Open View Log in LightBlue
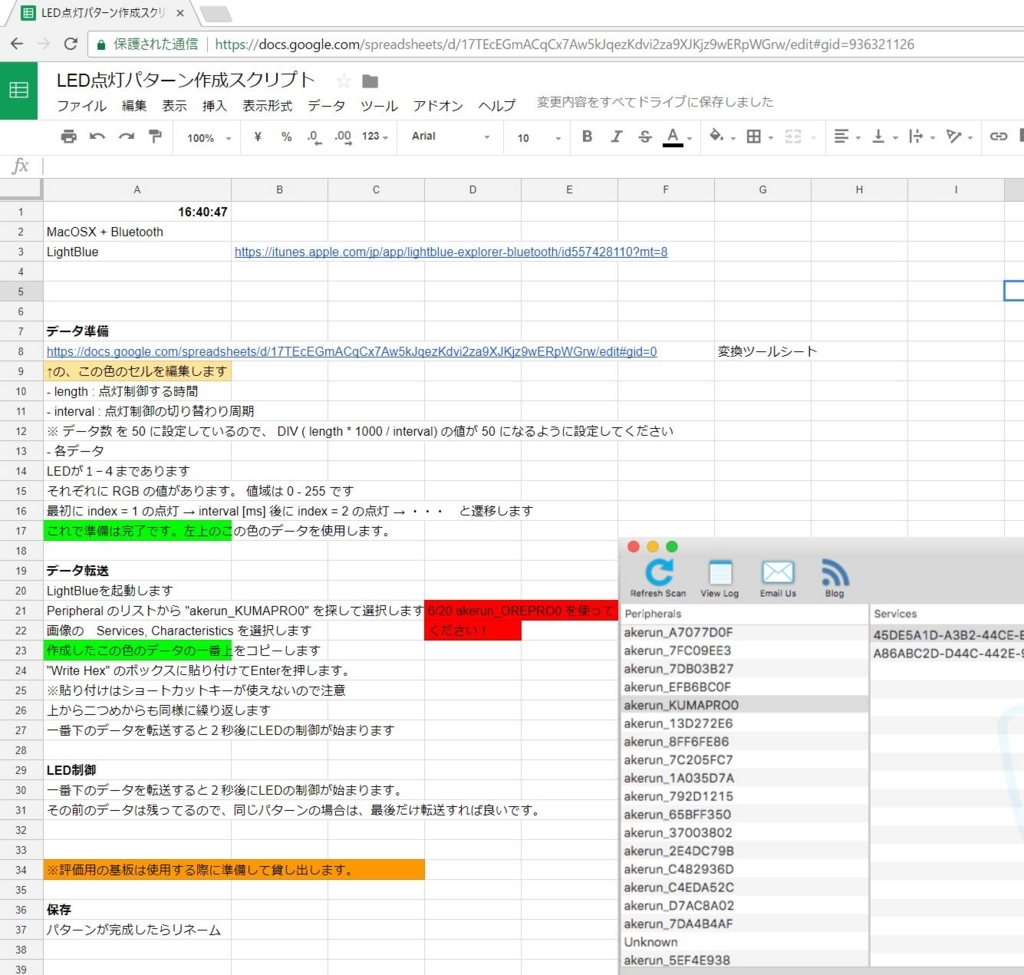 [x=720, y=578]
